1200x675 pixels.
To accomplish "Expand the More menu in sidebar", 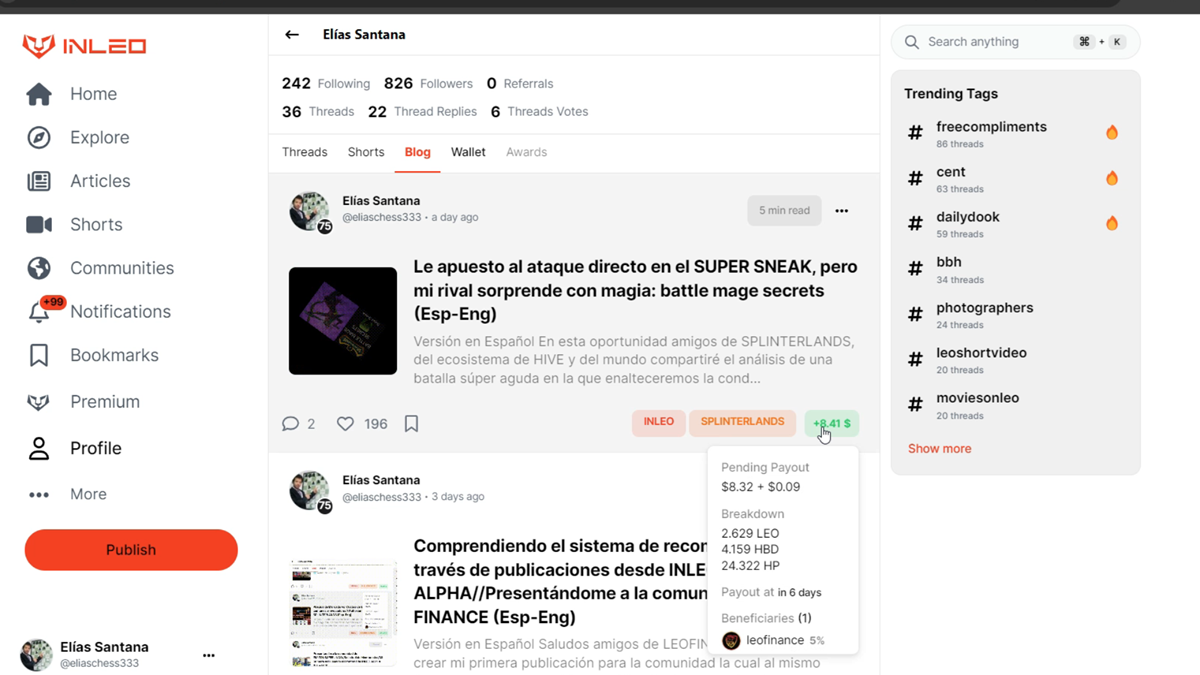I will (88, 494).
